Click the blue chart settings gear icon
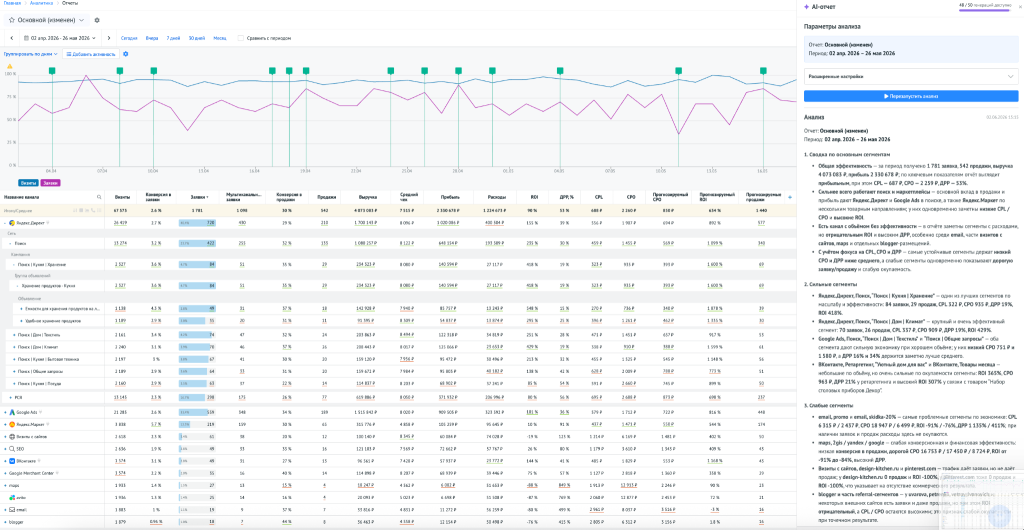 [x=126, y=54]
